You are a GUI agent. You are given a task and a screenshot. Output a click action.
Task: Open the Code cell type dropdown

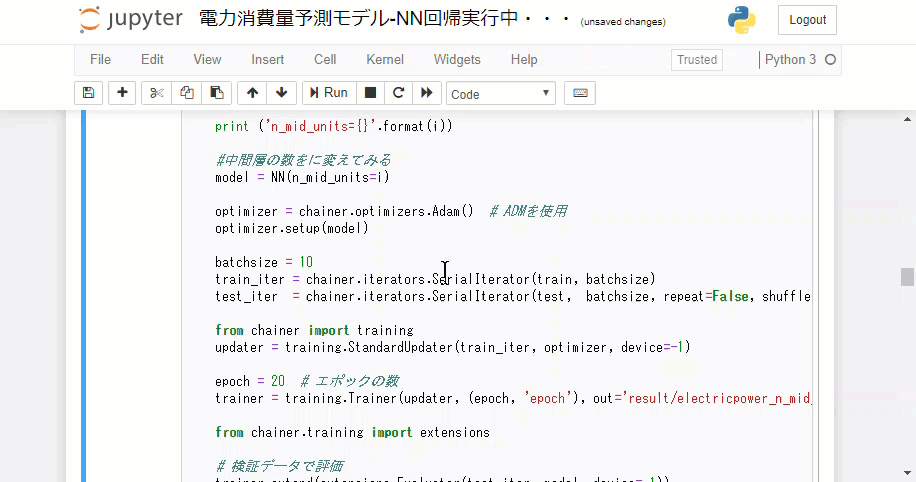click(x=501, y=93)
